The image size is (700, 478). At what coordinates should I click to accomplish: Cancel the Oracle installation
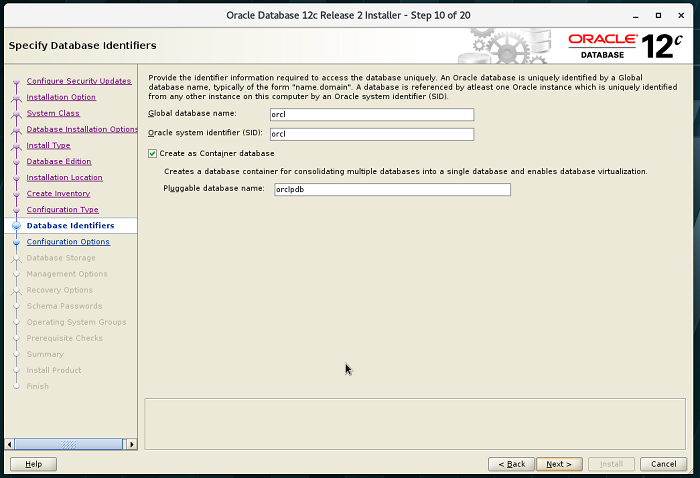click(x=663, y=464)
